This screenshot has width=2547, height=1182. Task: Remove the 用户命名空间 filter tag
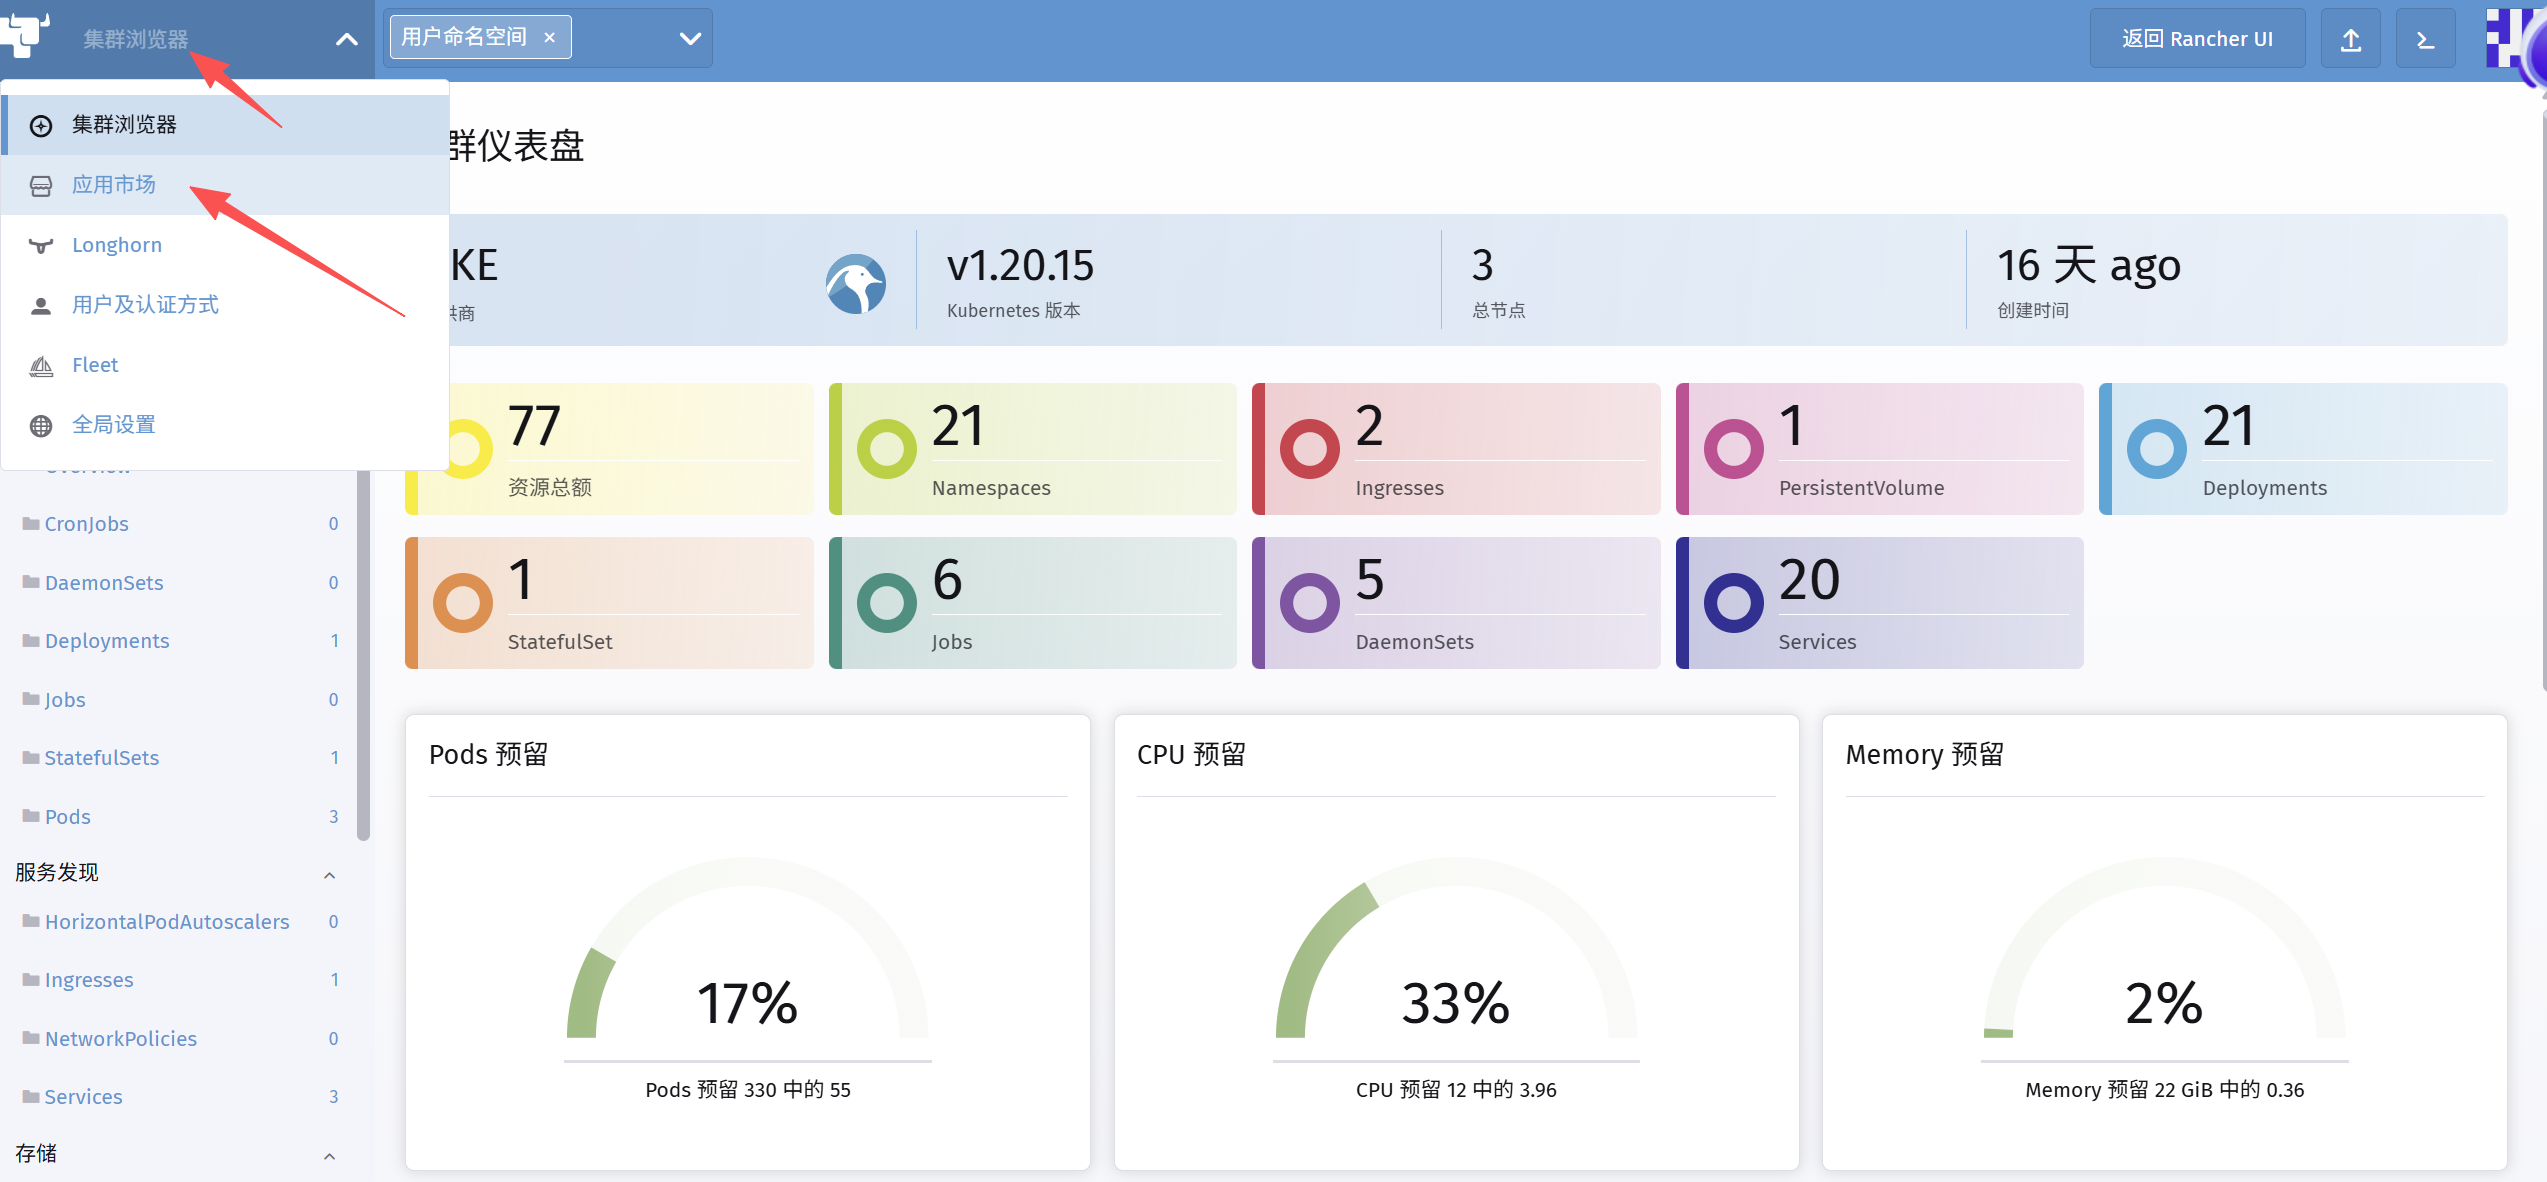(549, 38)
